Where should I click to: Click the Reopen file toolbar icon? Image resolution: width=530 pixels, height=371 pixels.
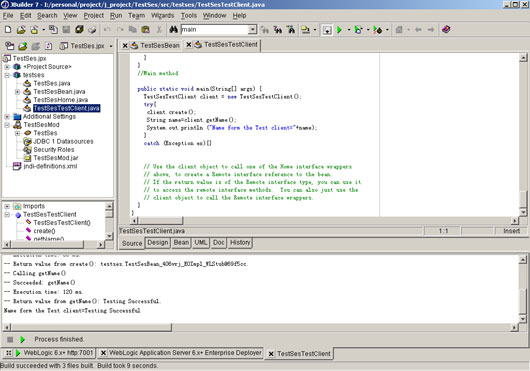click(x=34, y=30)
